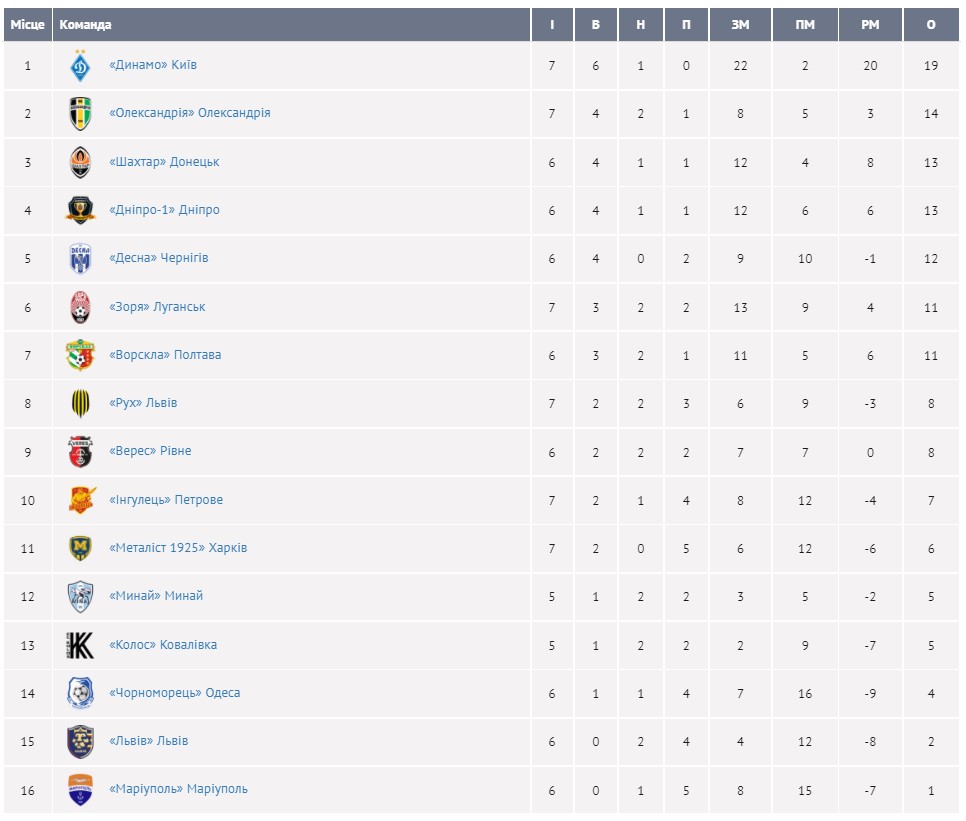Click the Chornomorets Odesa club crest
The image size is (966, 821).
[80, 693]
